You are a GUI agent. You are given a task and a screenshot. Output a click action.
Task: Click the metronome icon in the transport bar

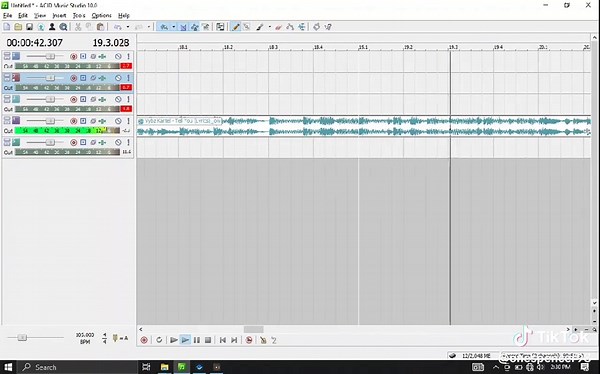[263, 340]
